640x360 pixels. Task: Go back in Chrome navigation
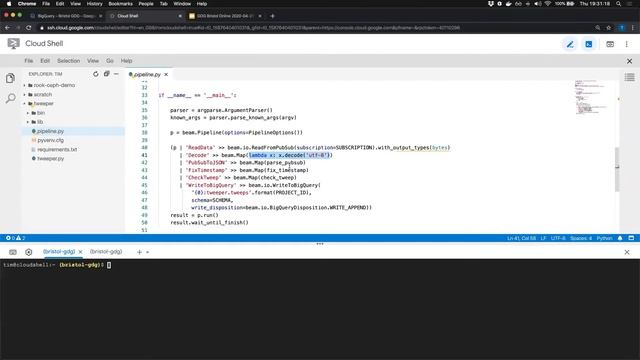tap(7, 28)
